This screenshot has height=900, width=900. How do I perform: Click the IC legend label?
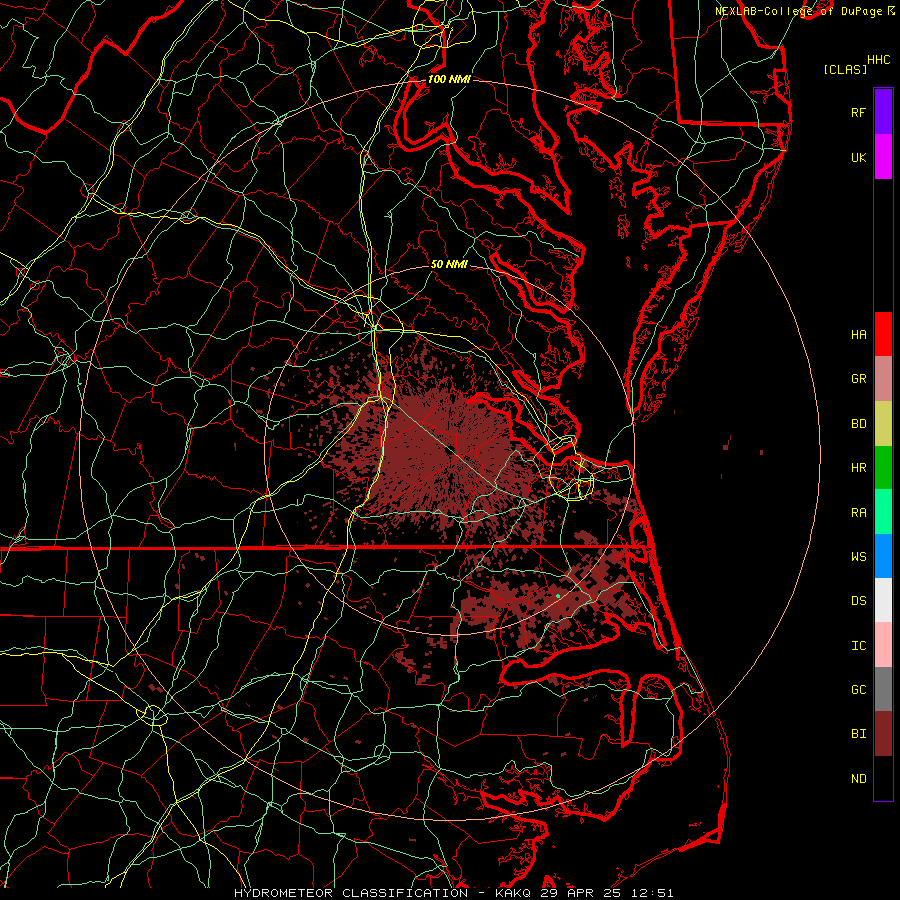(858, 645)
